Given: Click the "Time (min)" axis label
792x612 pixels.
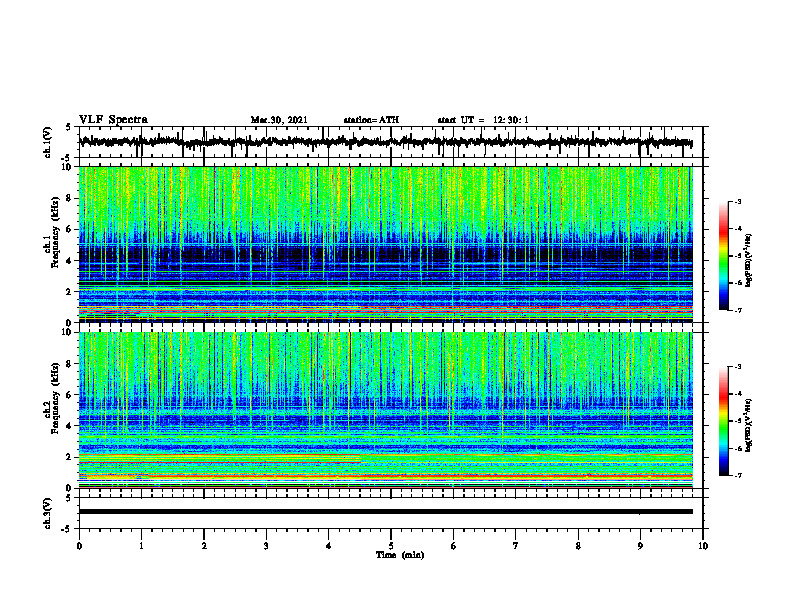Looking at the screenshot, I should click(400, 555).
